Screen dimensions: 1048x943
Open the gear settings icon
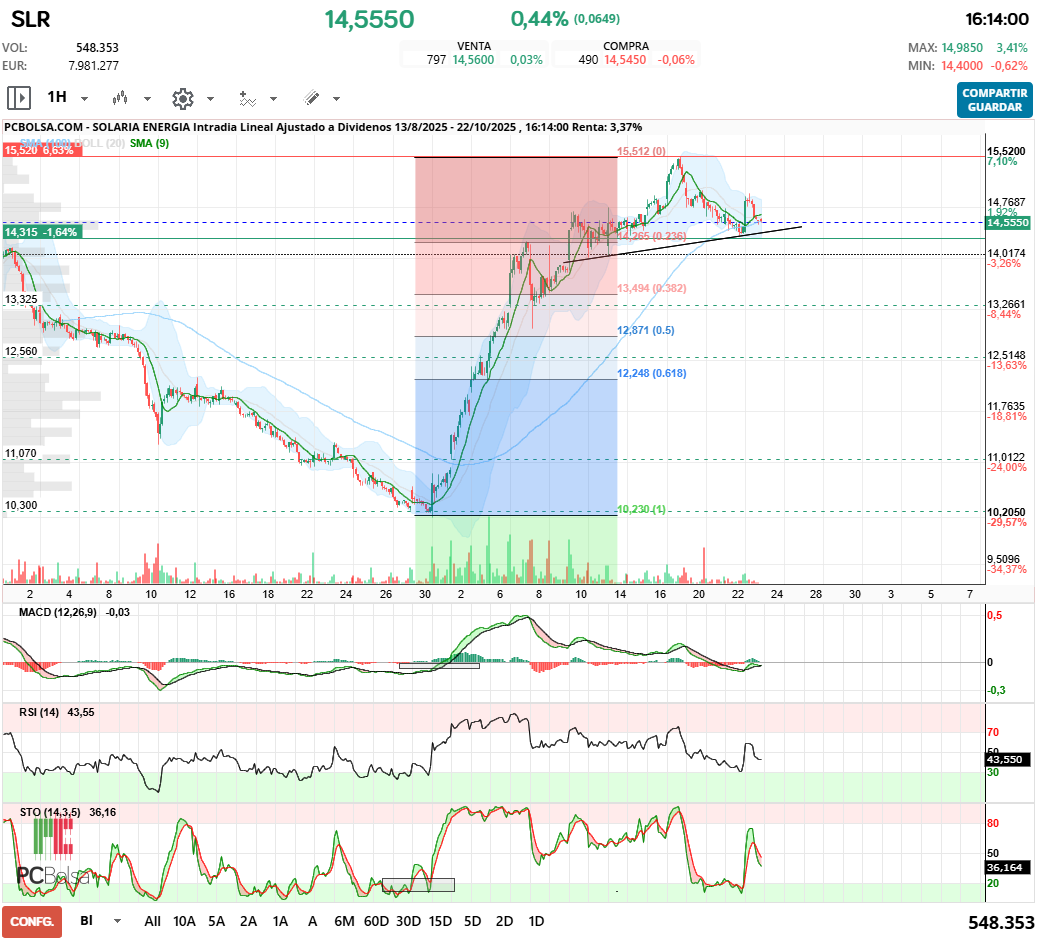coord(182,98)
